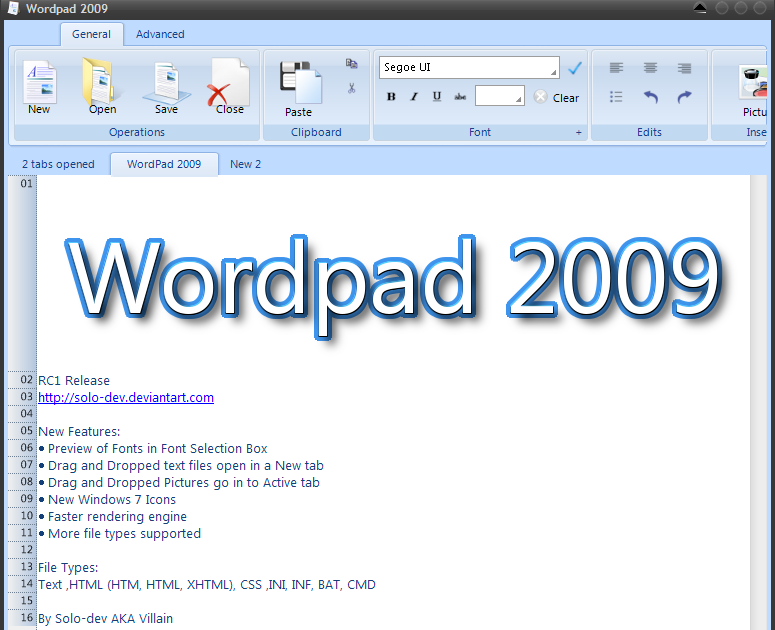This screenshot has width=775, height=630.
Task: Insert a bulleted list
Action: click(x=616, y=96)
